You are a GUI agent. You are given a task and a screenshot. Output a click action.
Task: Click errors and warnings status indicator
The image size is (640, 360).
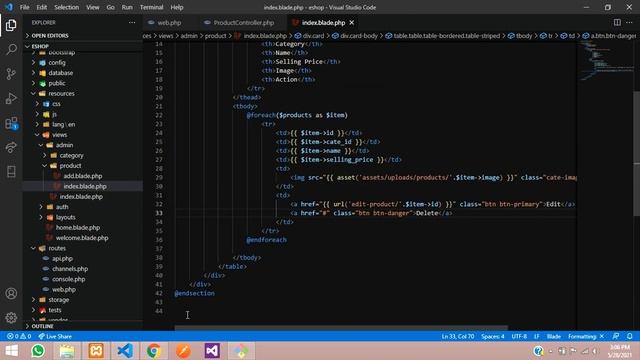(19, 336)
